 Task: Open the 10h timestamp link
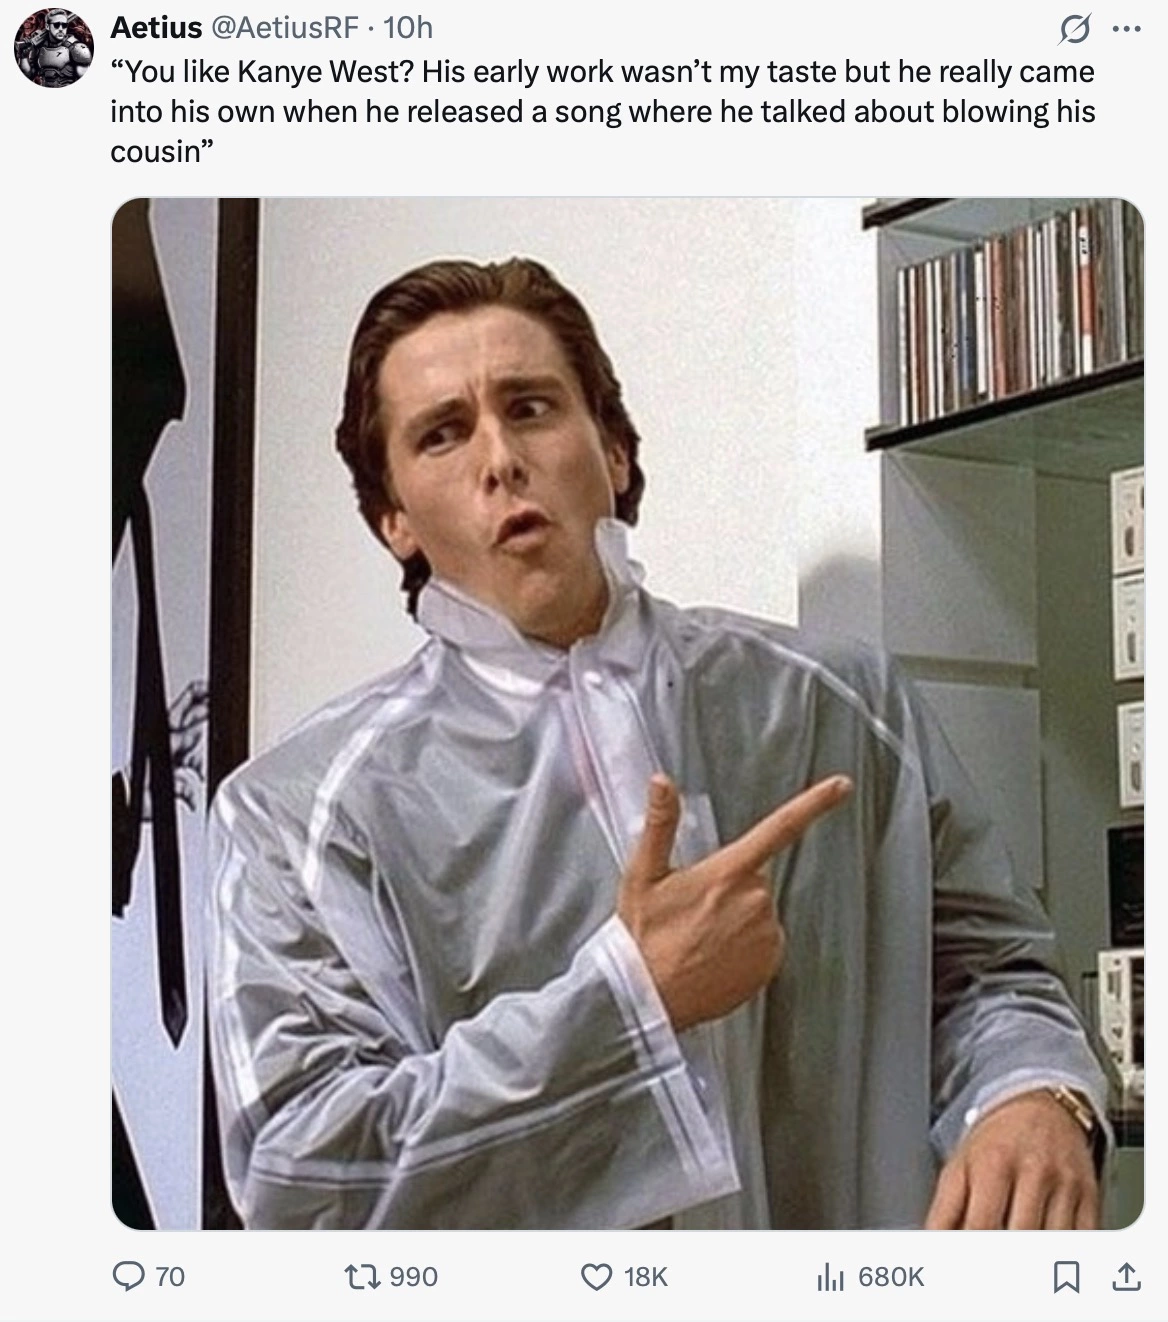pos(408,27)
